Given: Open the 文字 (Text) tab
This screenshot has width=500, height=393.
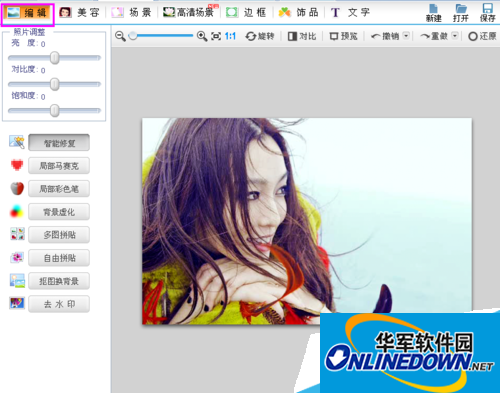Looking at the screenshot, I should click(350, 13).
